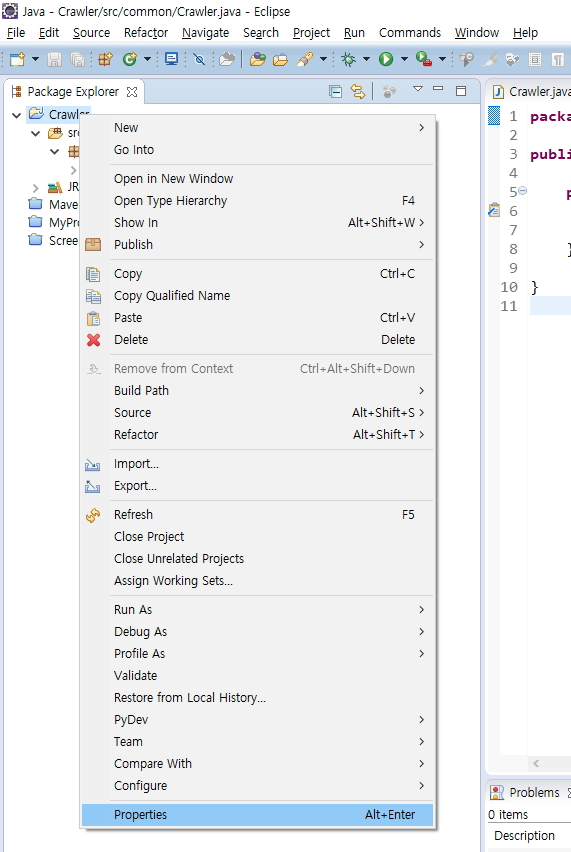Viewport: 571px width, 852px height.
Task: Open the Edit menu
Action: click(49, 33)
